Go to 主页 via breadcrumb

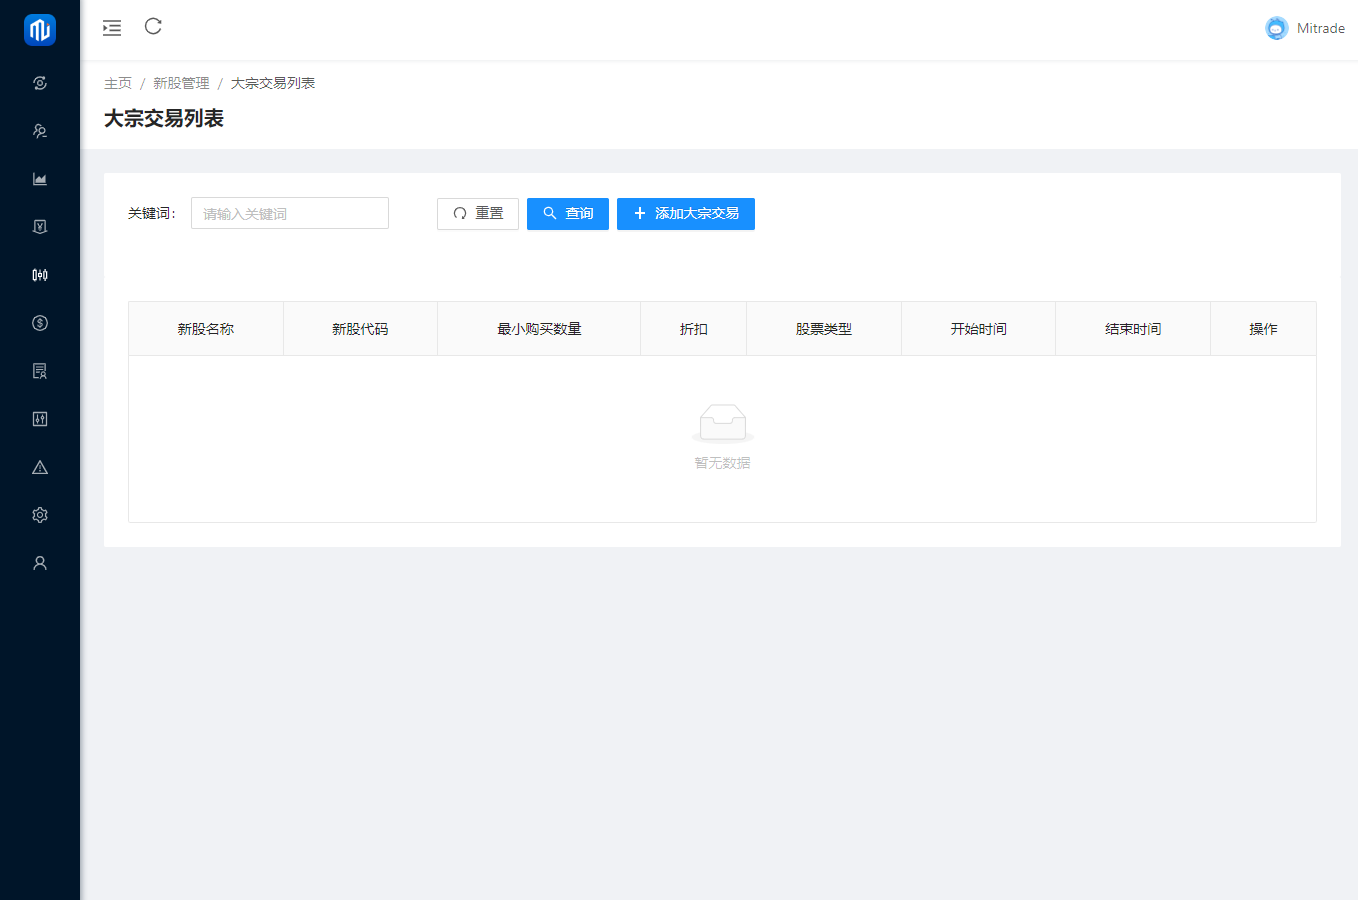(118, 83)
